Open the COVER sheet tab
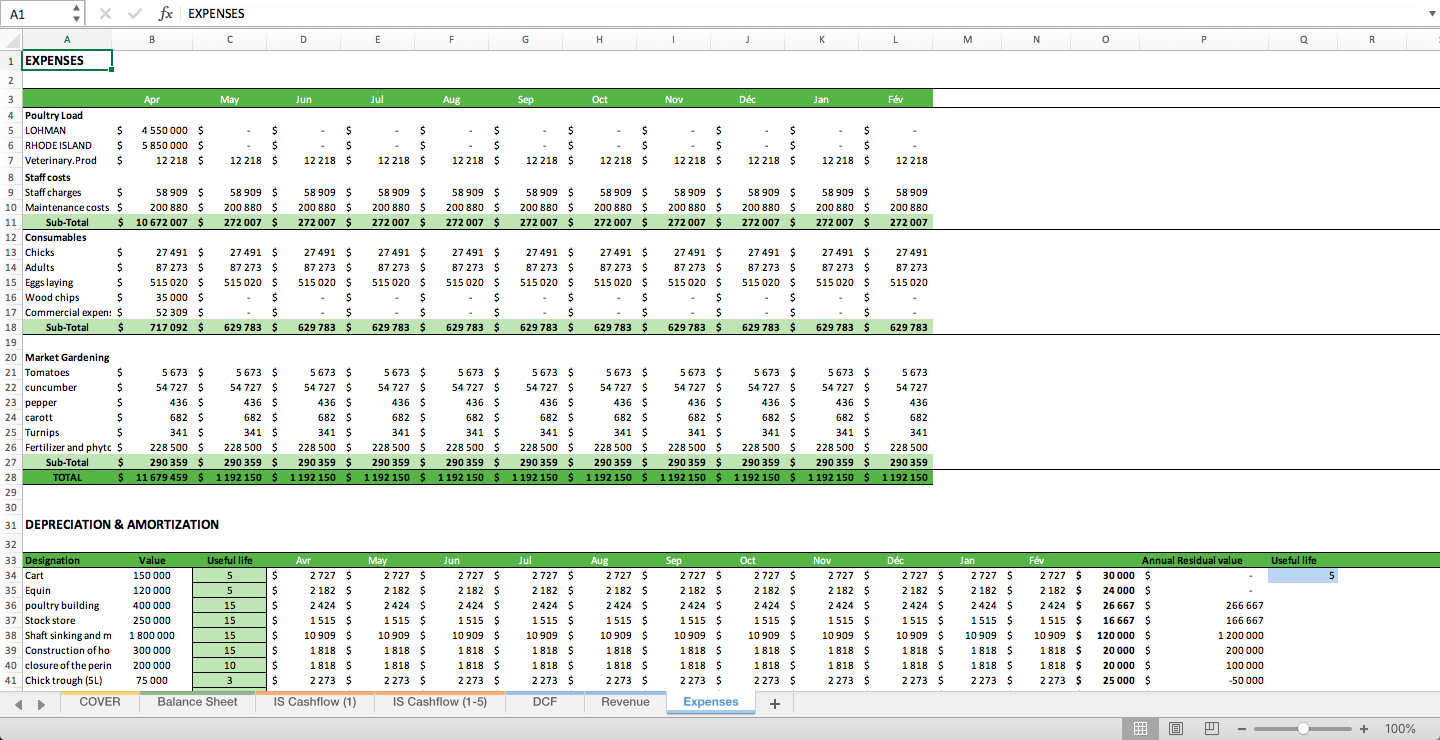The width and height of the screenshot is (1440, 740). tap(100, 702)
